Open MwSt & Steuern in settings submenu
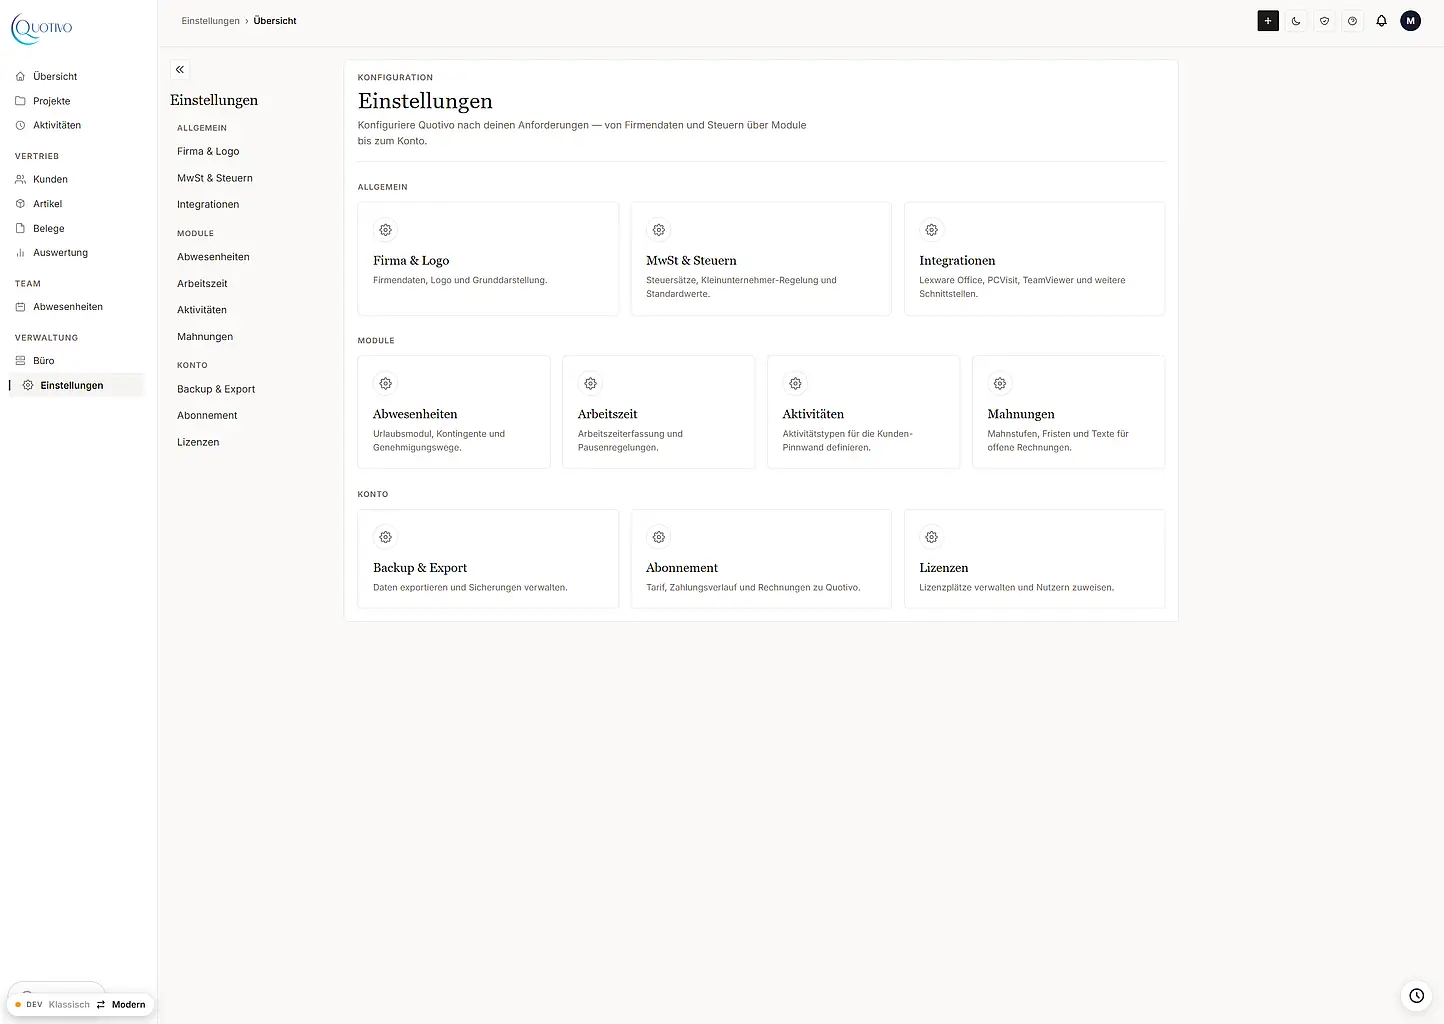The height and width of the screenshot is (1024, 1444). pos(215,178)
